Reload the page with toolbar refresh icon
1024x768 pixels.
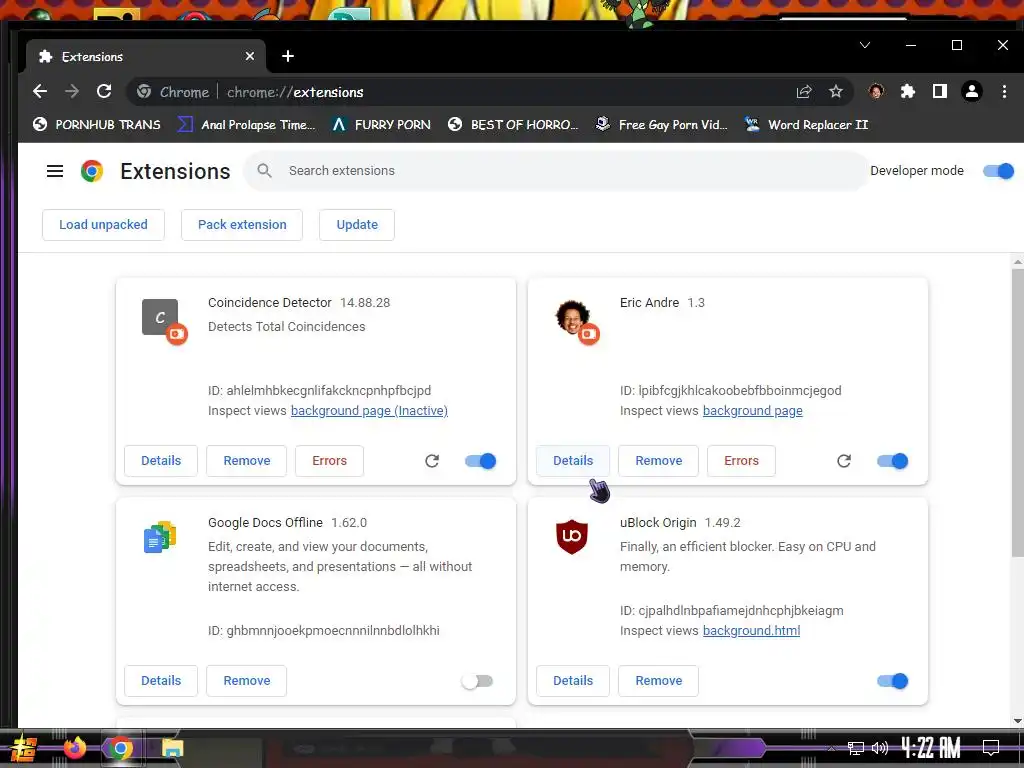click(x=104, y=91)
